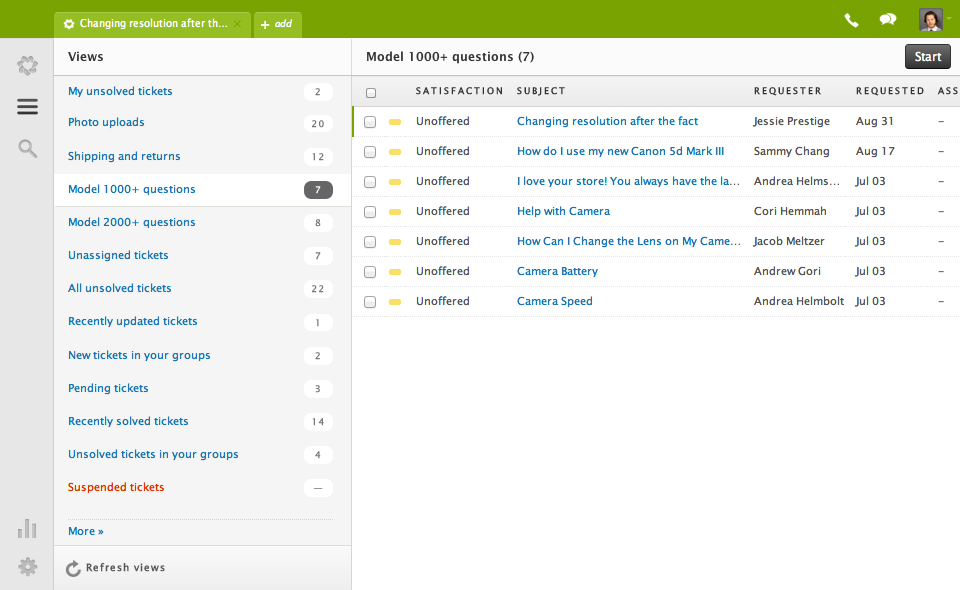Select the Suspended tickets view
960x590 pixels.
[116, 487]
